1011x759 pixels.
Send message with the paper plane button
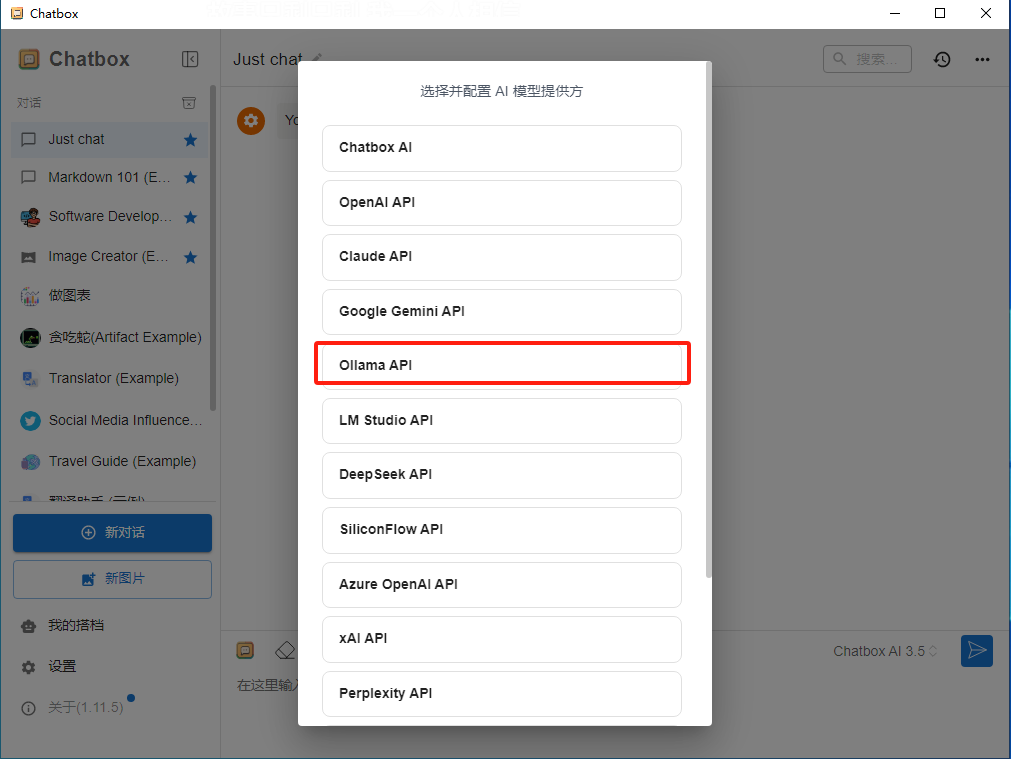point(977,651)
